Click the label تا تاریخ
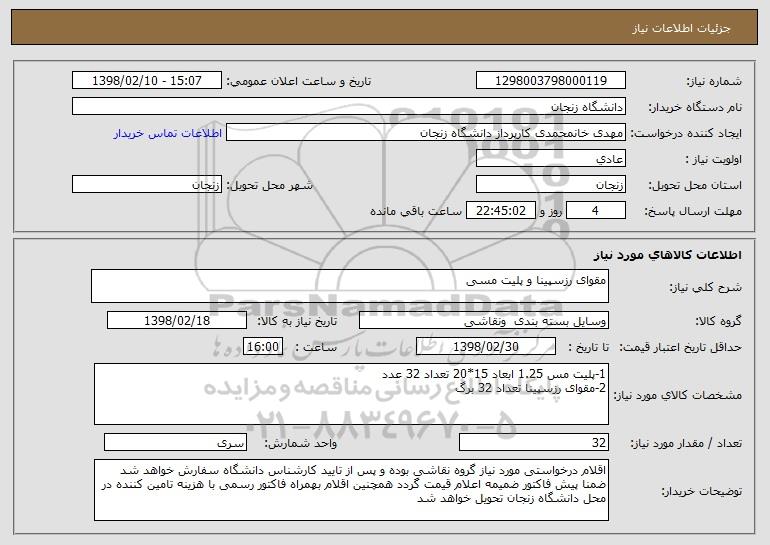 [589, 348]
